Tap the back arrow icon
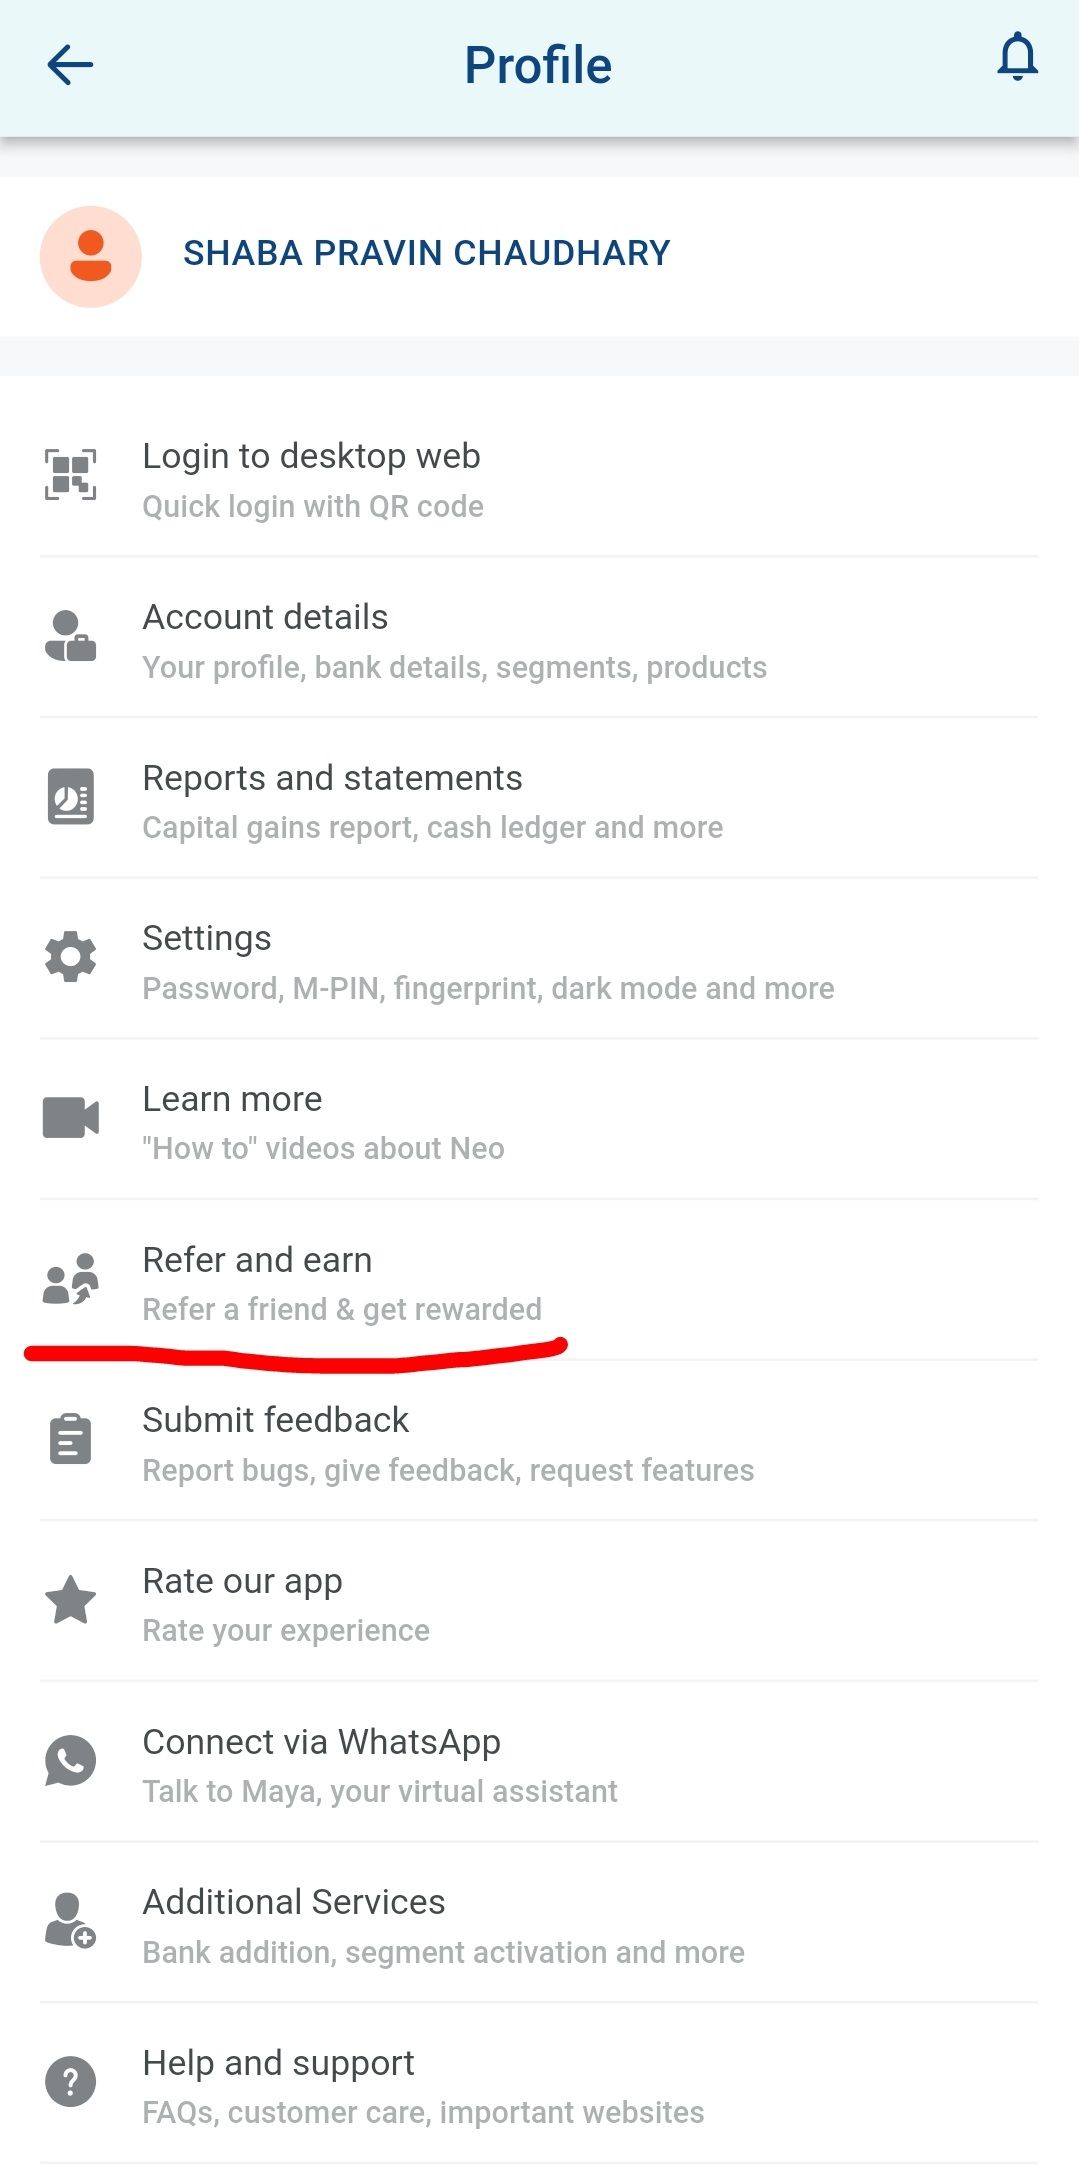The width and height of the screenshot is (1079, 2165). pos(70,66)
